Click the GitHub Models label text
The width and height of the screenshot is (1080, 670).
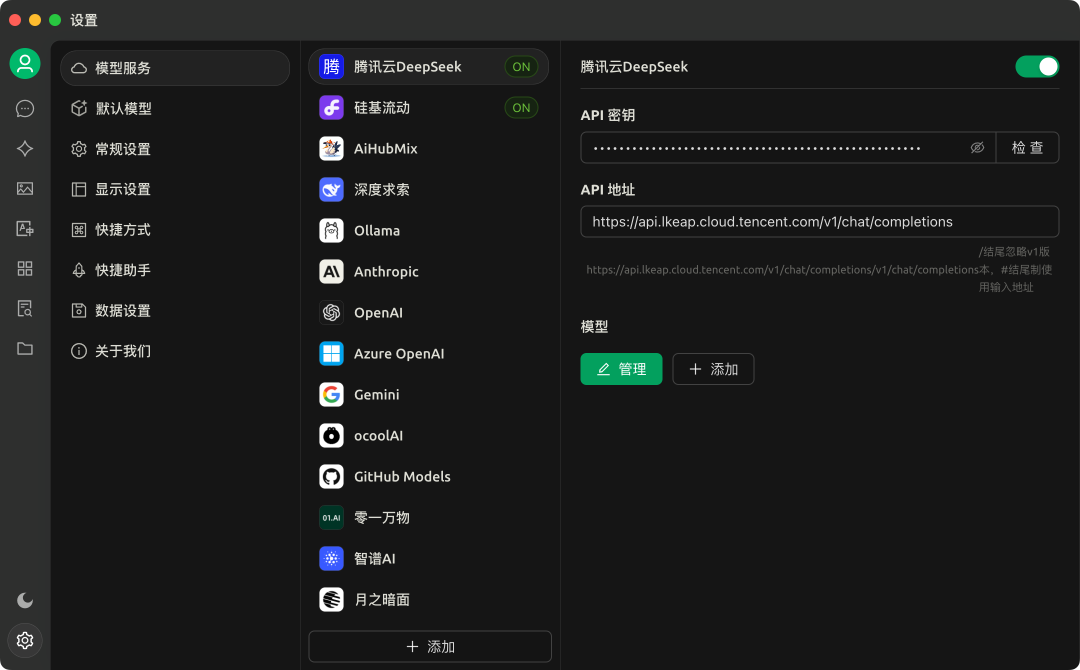point(402,477)
